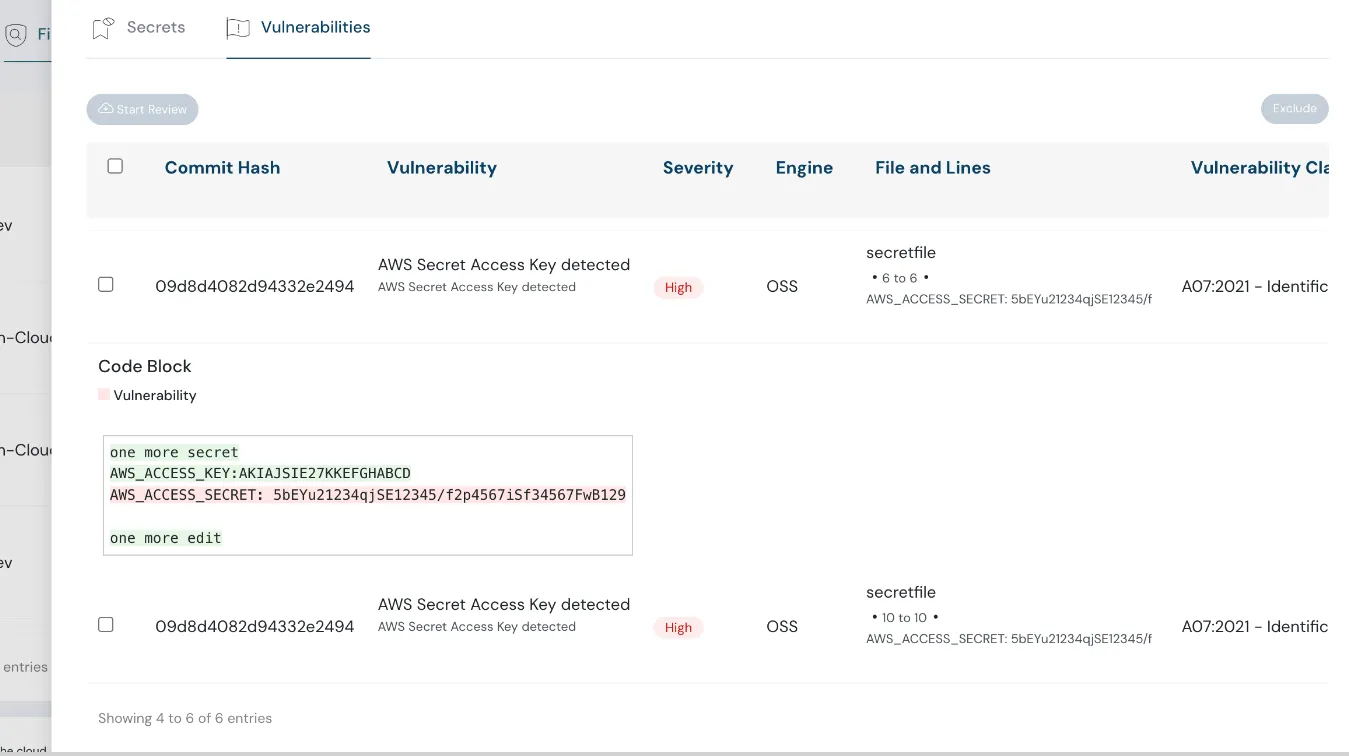Check the second AWS Secret Access Key finding

(105, 624)
